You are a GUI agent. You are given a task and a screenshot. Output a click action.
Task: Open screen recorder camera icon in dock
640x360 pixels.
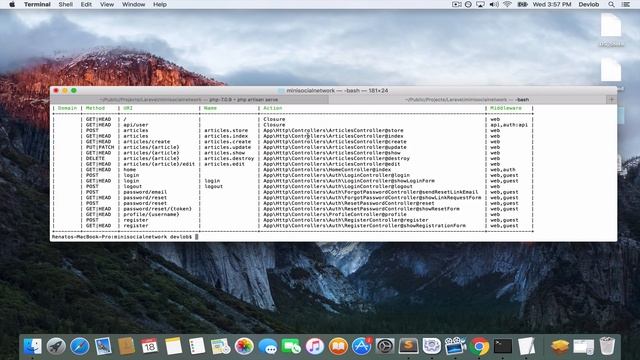pyautogui.click(x=456, y=347)
